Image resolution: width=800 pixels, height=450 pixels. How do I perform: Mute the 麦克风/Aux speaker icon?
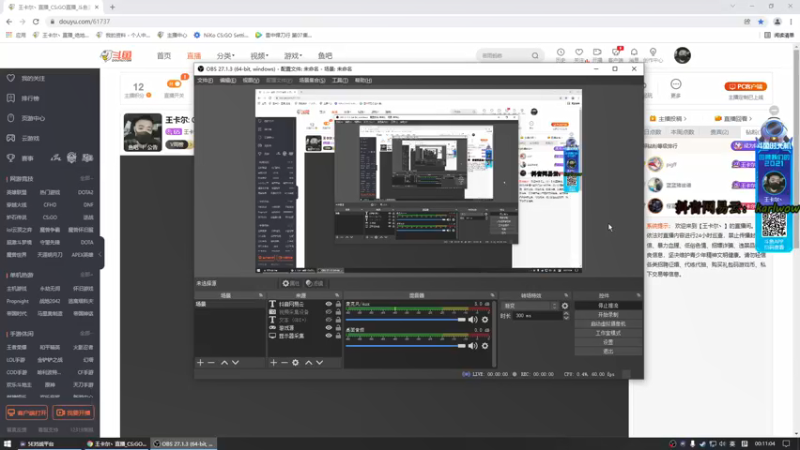(473, 319)
